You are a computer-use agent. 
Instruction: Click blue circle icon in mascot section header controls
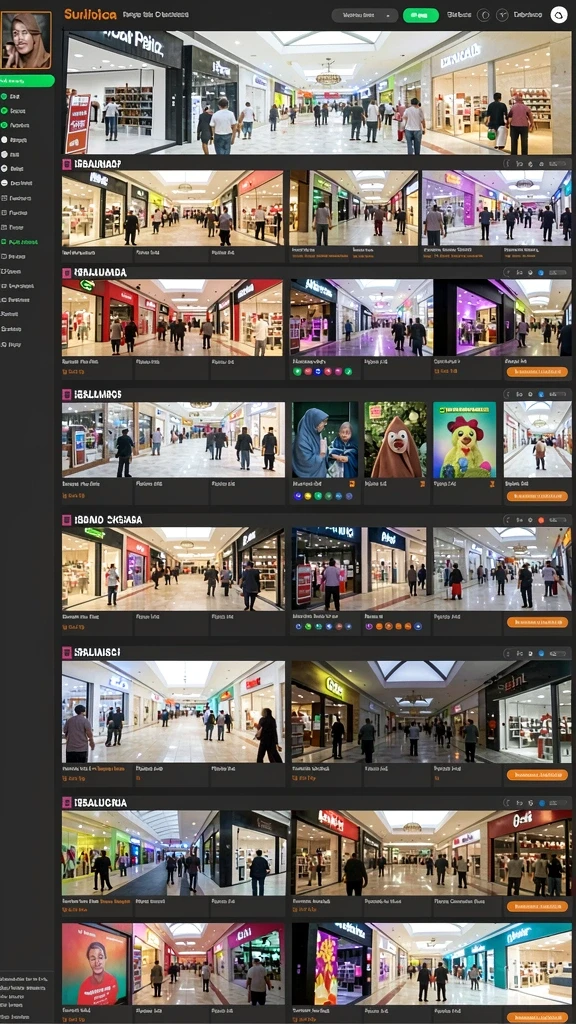(541, 394)
